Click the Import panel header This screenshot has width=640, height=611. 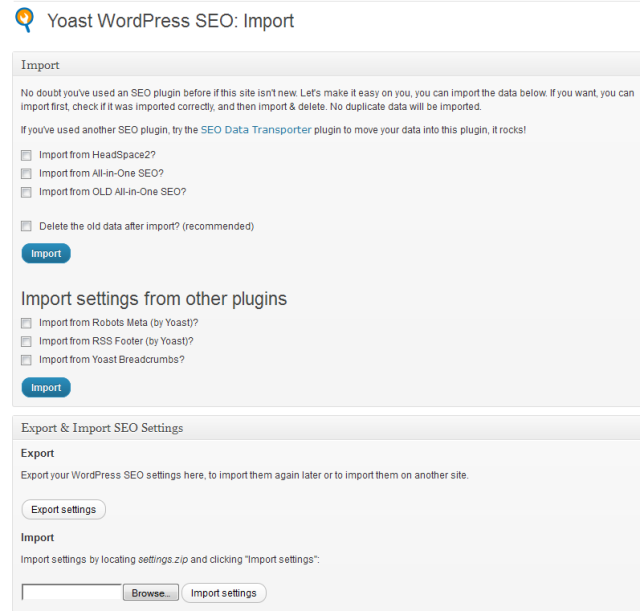40,65
